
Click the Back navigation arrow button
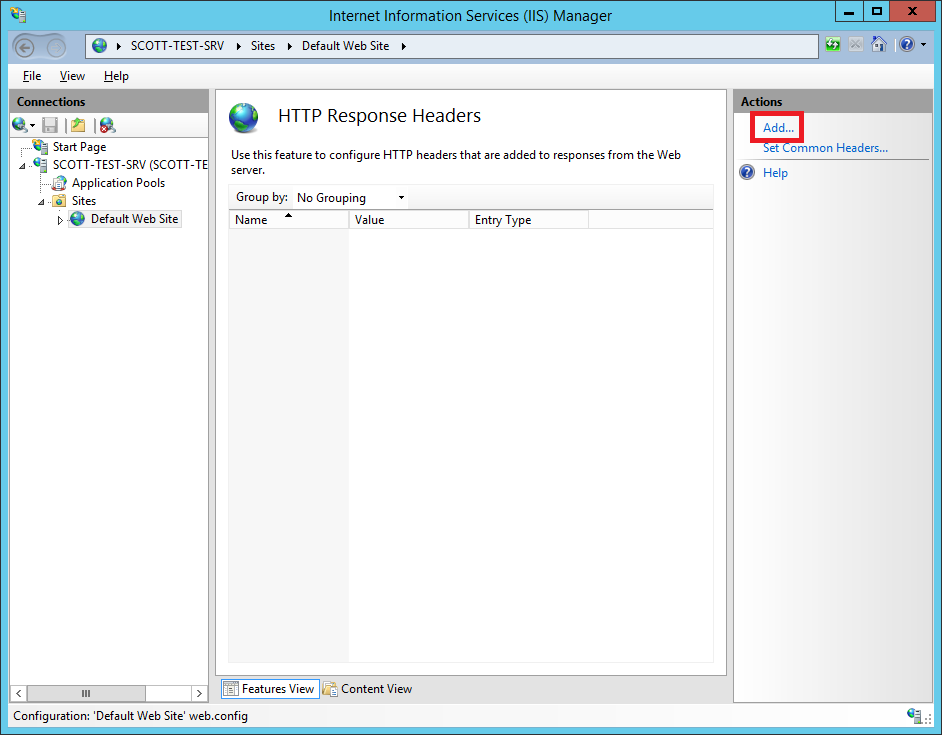point(26,46)
